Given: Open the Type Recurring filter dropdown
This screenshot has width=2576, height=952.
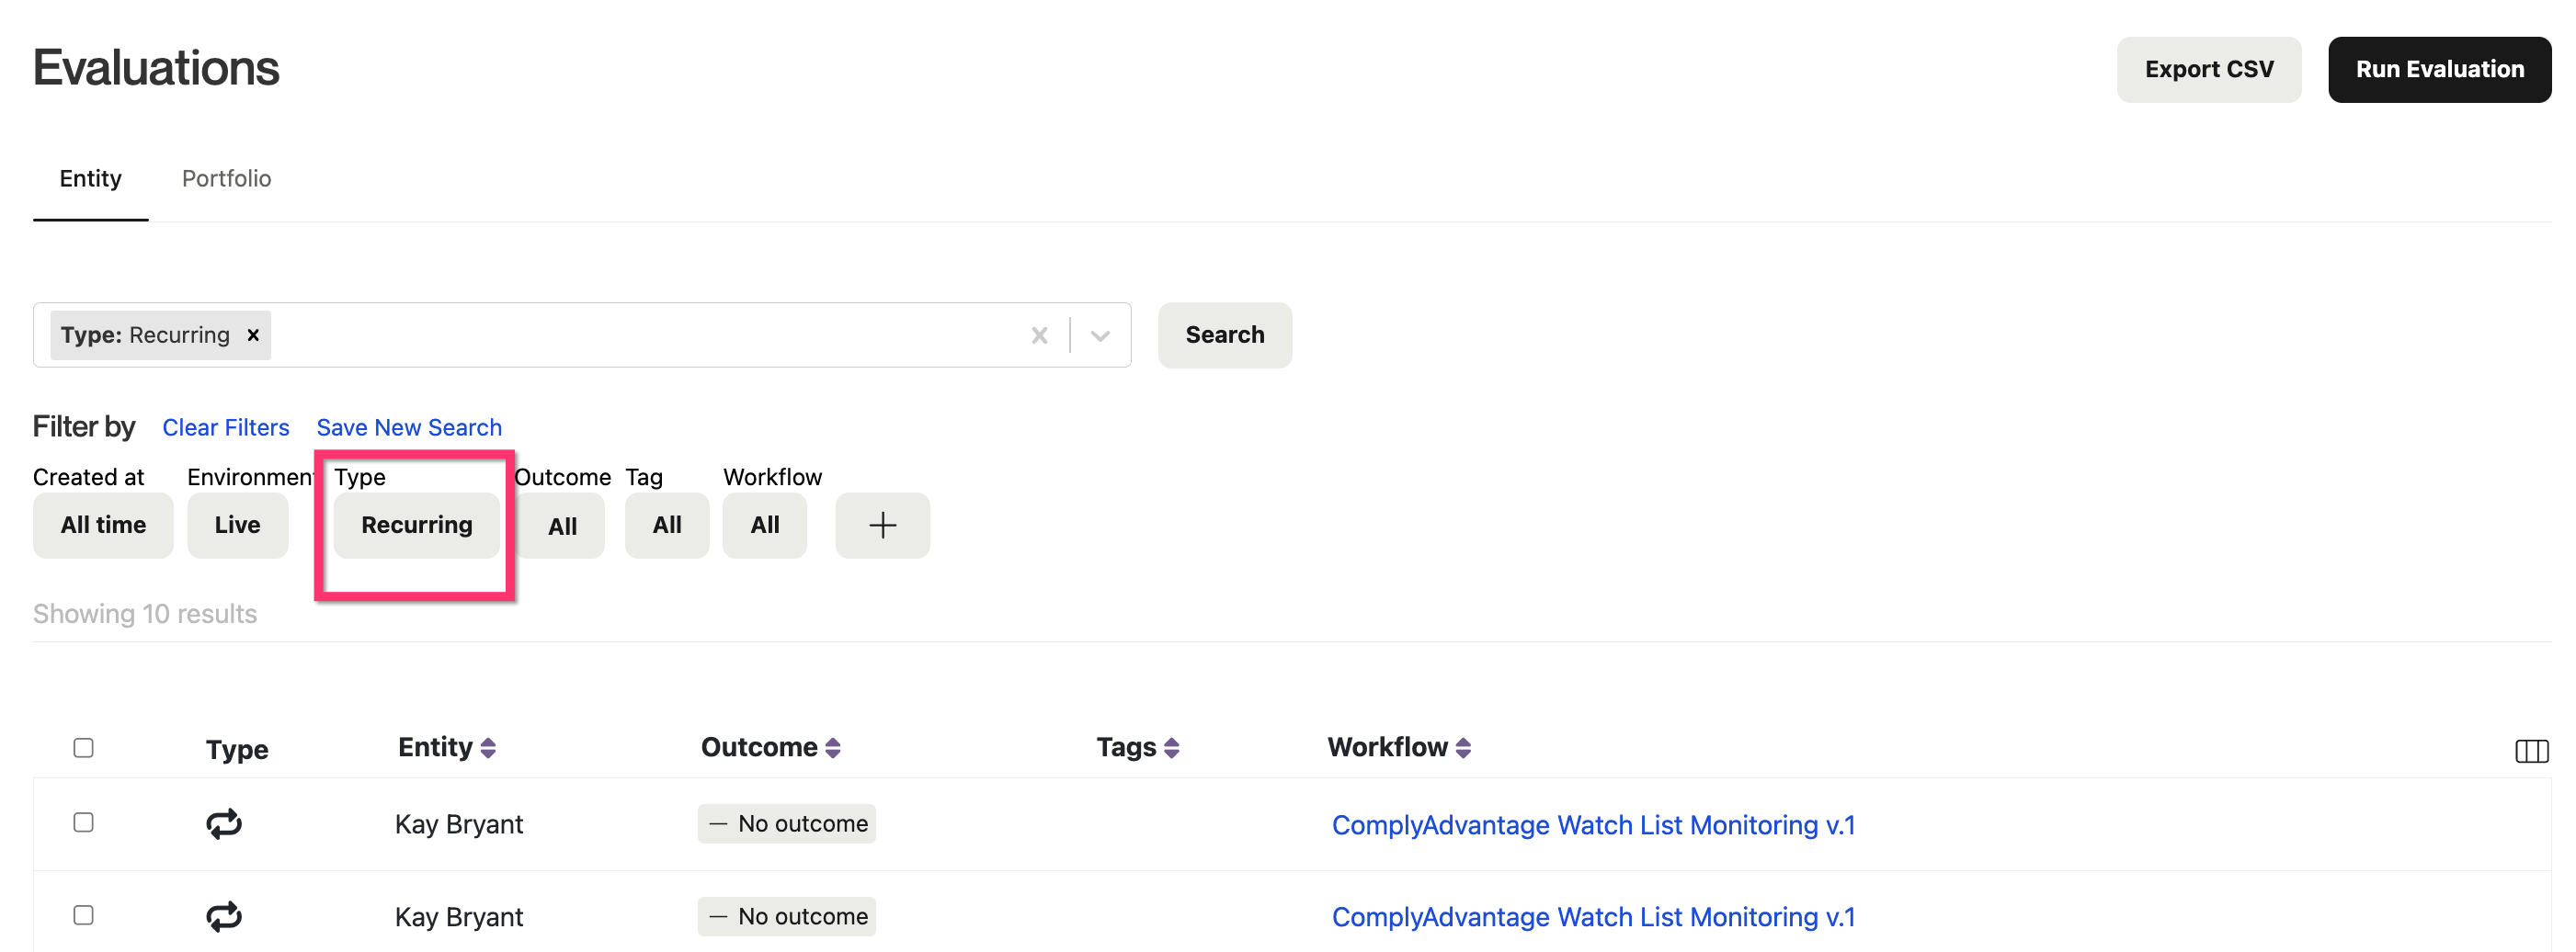Looking at the screenshot, I should pos(416,525).
